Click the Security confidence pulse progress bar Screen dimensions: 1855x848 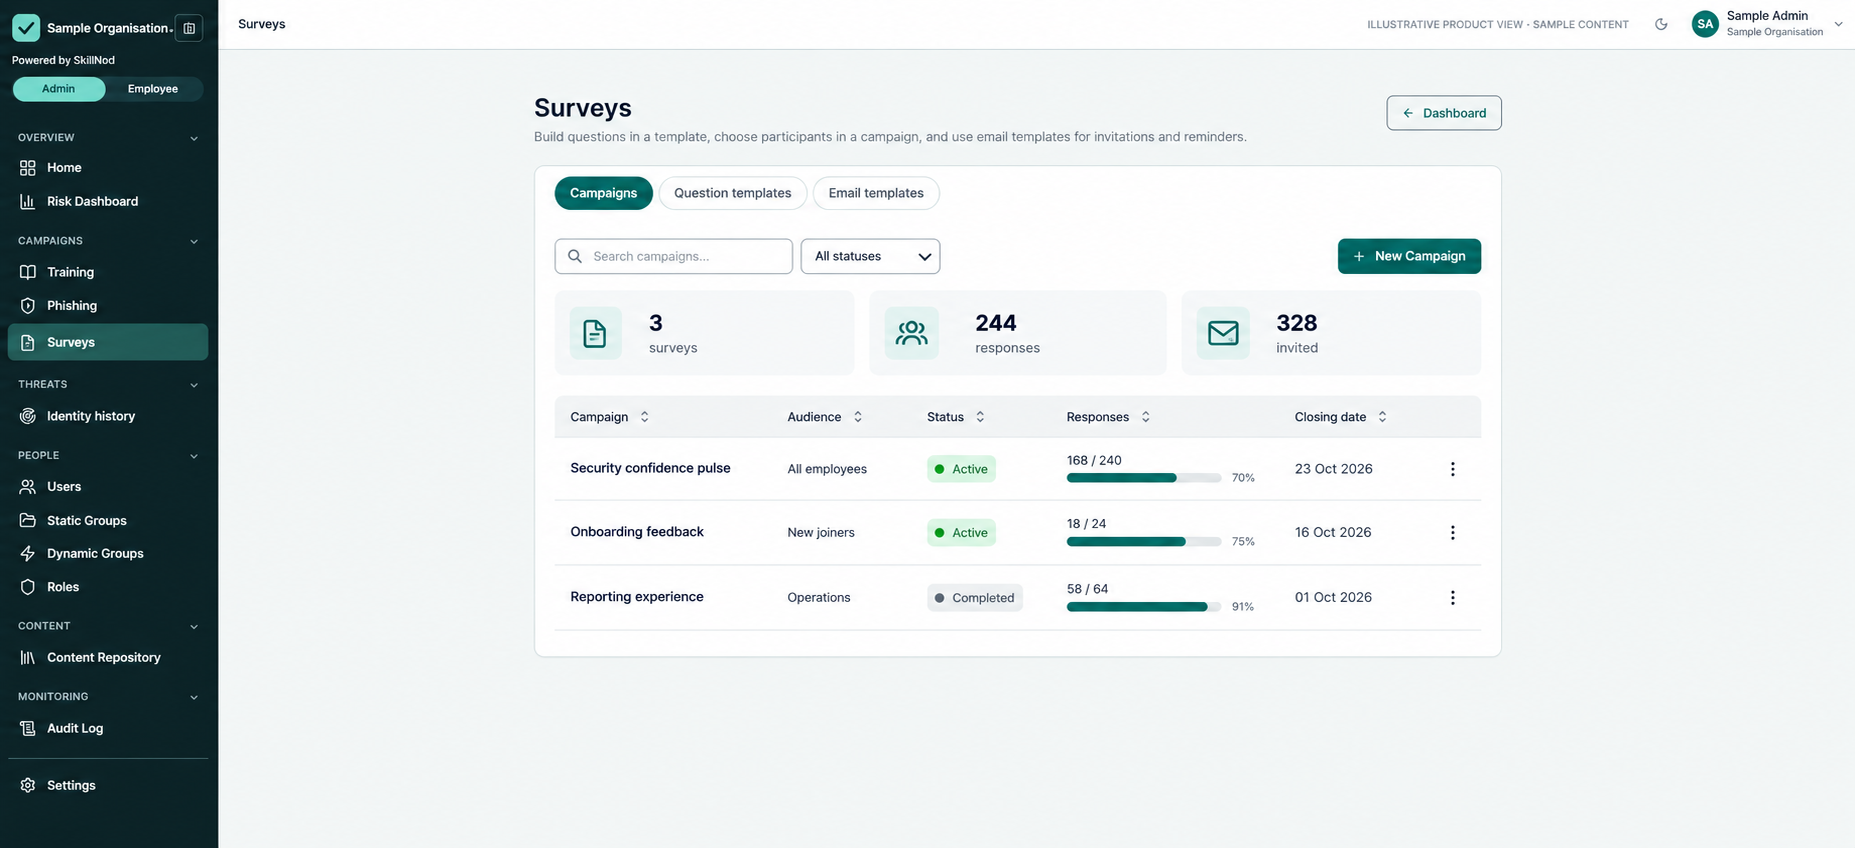[x=1144, y=478]
